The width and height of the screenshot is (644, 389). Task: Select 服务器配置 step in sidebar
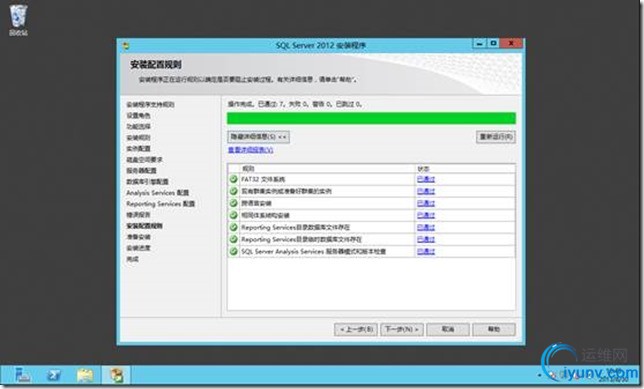tap(141, 170)
